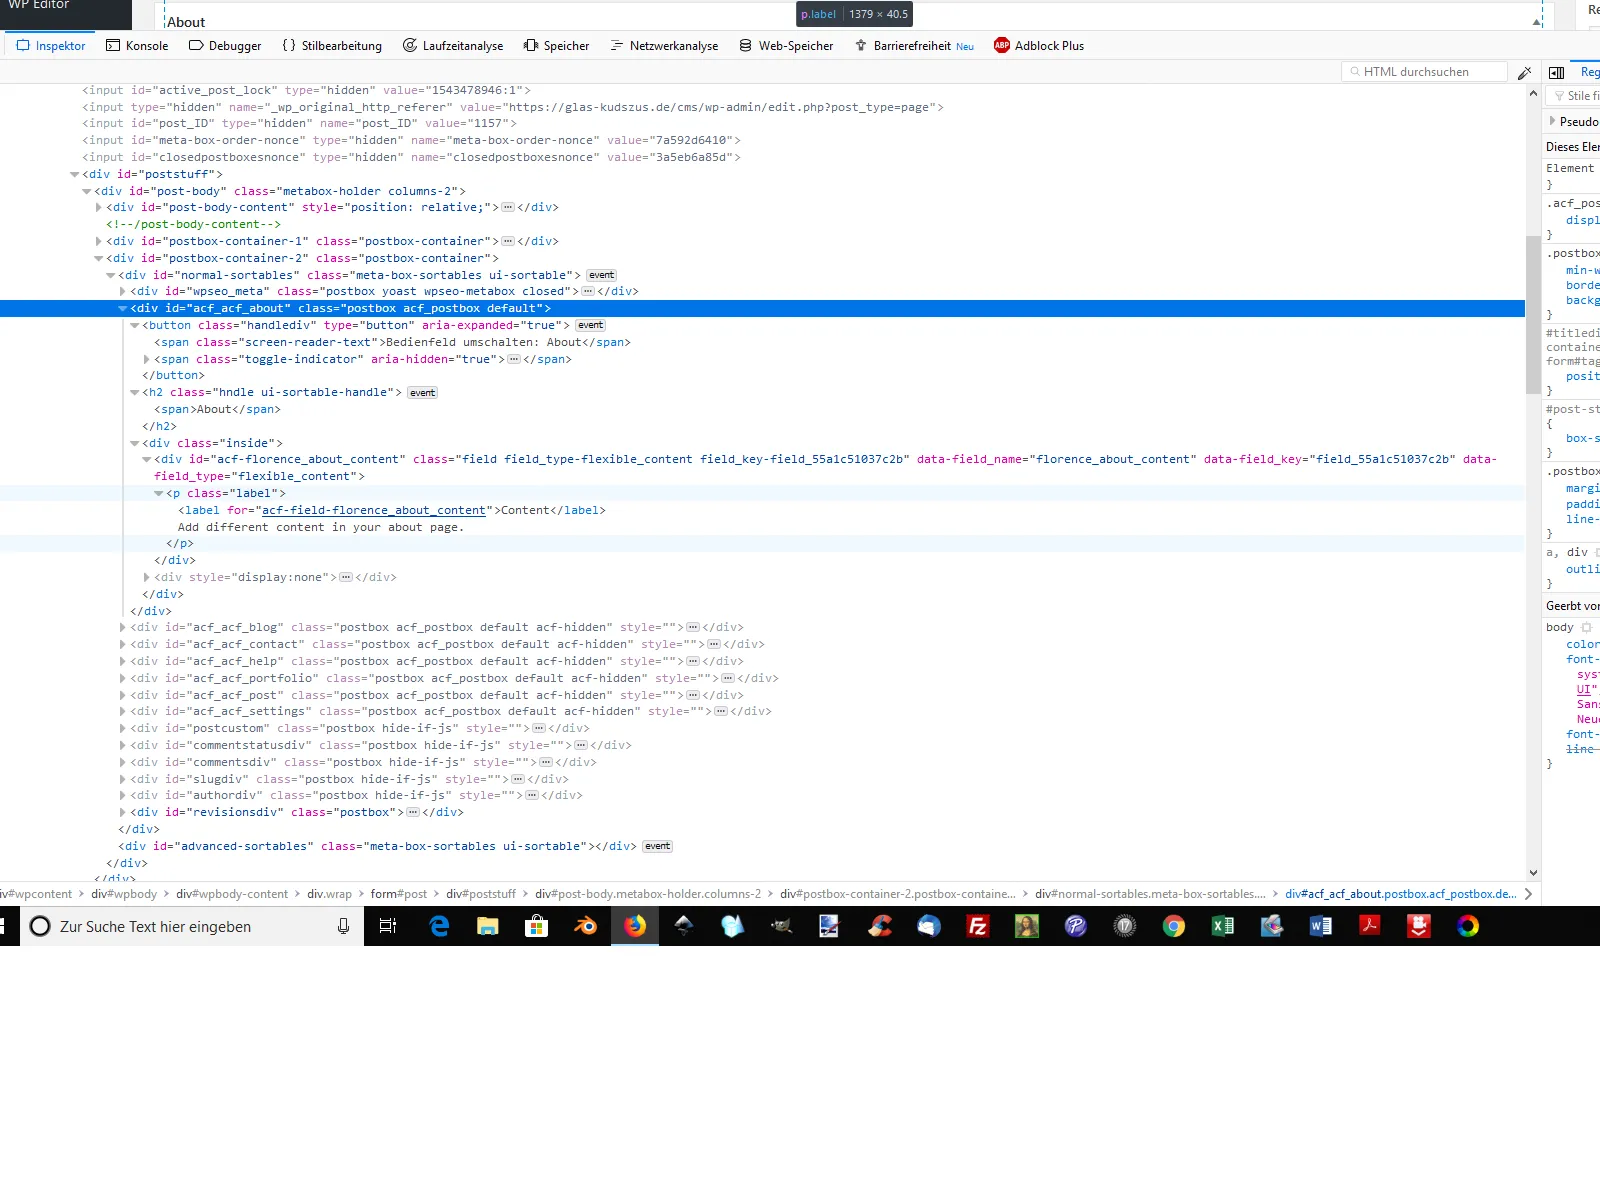The width and height of the screenshot is (1600, 1200).
Task: Open Adblock Plus devtools panel
Action: click(1038, 45)
